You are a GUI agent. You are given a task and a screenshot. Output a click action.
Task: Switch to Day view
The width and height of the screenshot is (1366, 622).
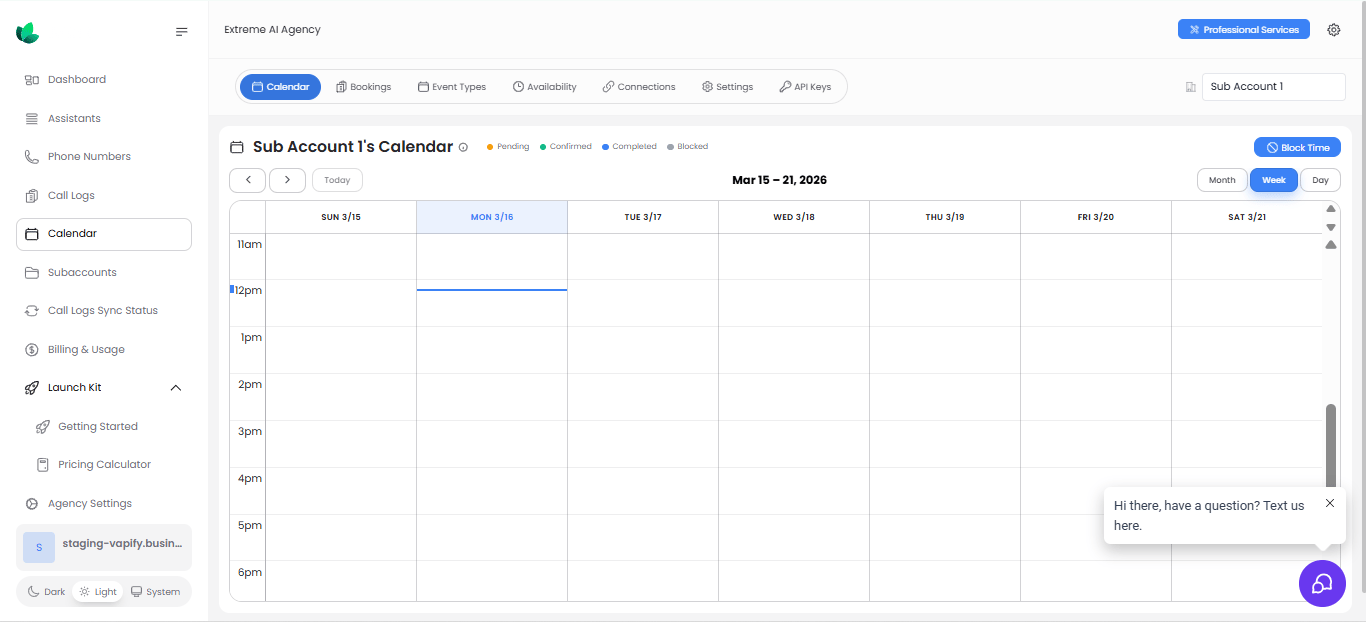(1321, 180)
